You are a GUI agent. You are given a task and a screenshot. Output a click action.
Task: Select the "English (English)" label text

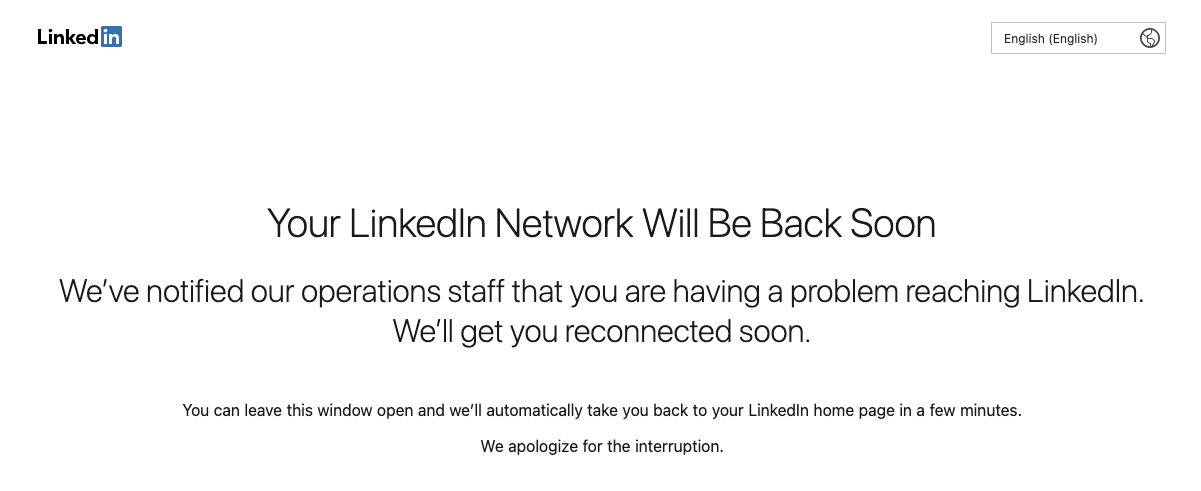pyautogui.click(x=1050, y=39)
